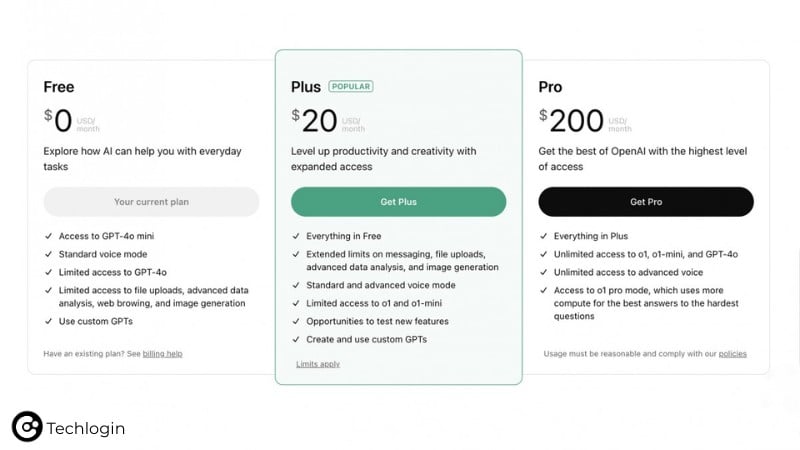This screenshot has width=800, height=450.
Task: Click the black Get Pro button
Action: click(646, 202)
